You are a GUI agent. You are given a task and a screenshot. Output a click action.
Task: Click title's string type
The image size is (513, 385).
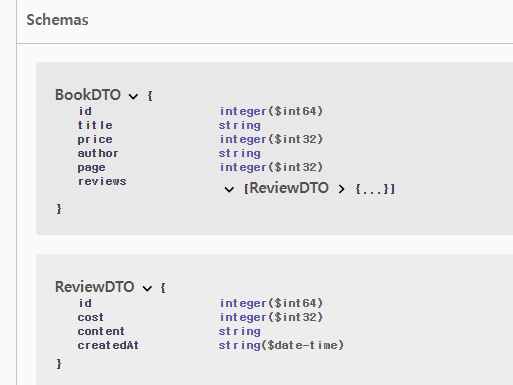click(x=240, y=126)
